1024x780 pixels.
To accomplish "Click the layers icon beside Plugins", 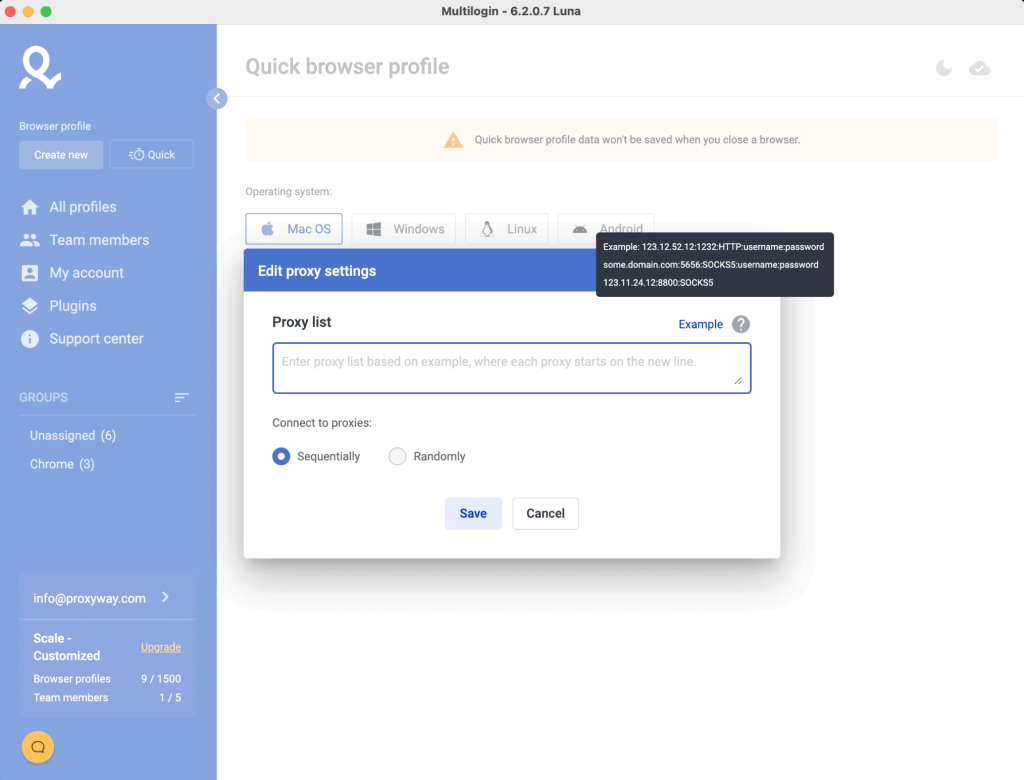I will coord(29,306).
